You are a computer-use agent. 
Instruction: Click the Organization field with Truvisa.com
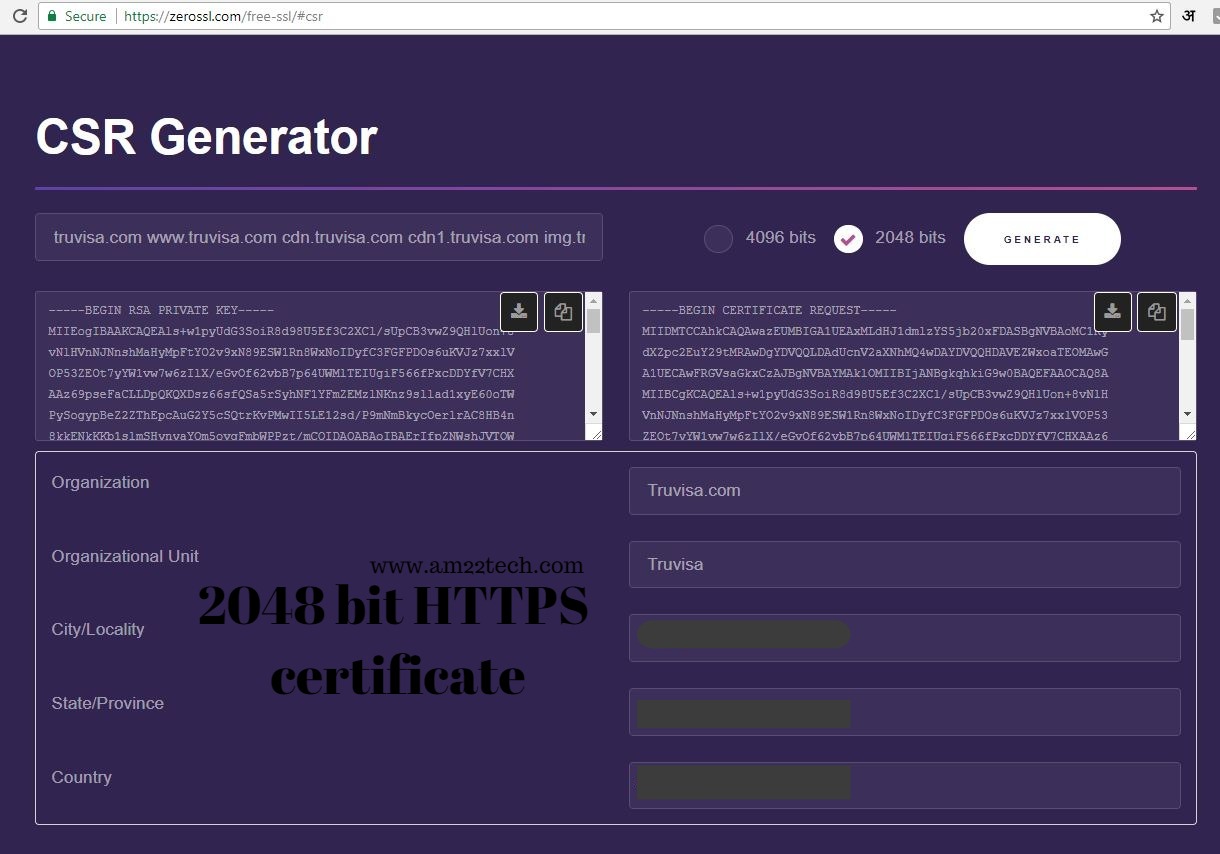click(905, 490)
